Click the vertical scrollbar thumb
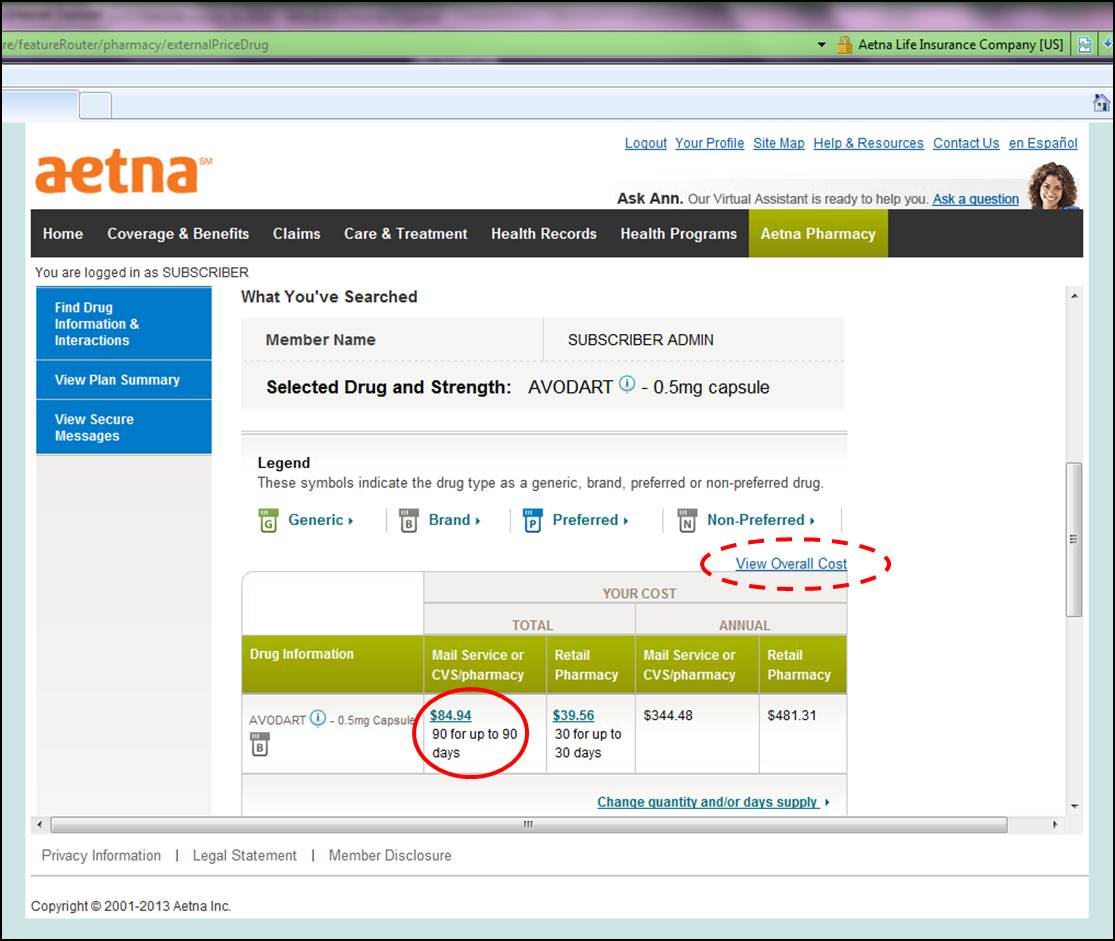This screenshot has height=941, width=1115. coord(1074,539)
